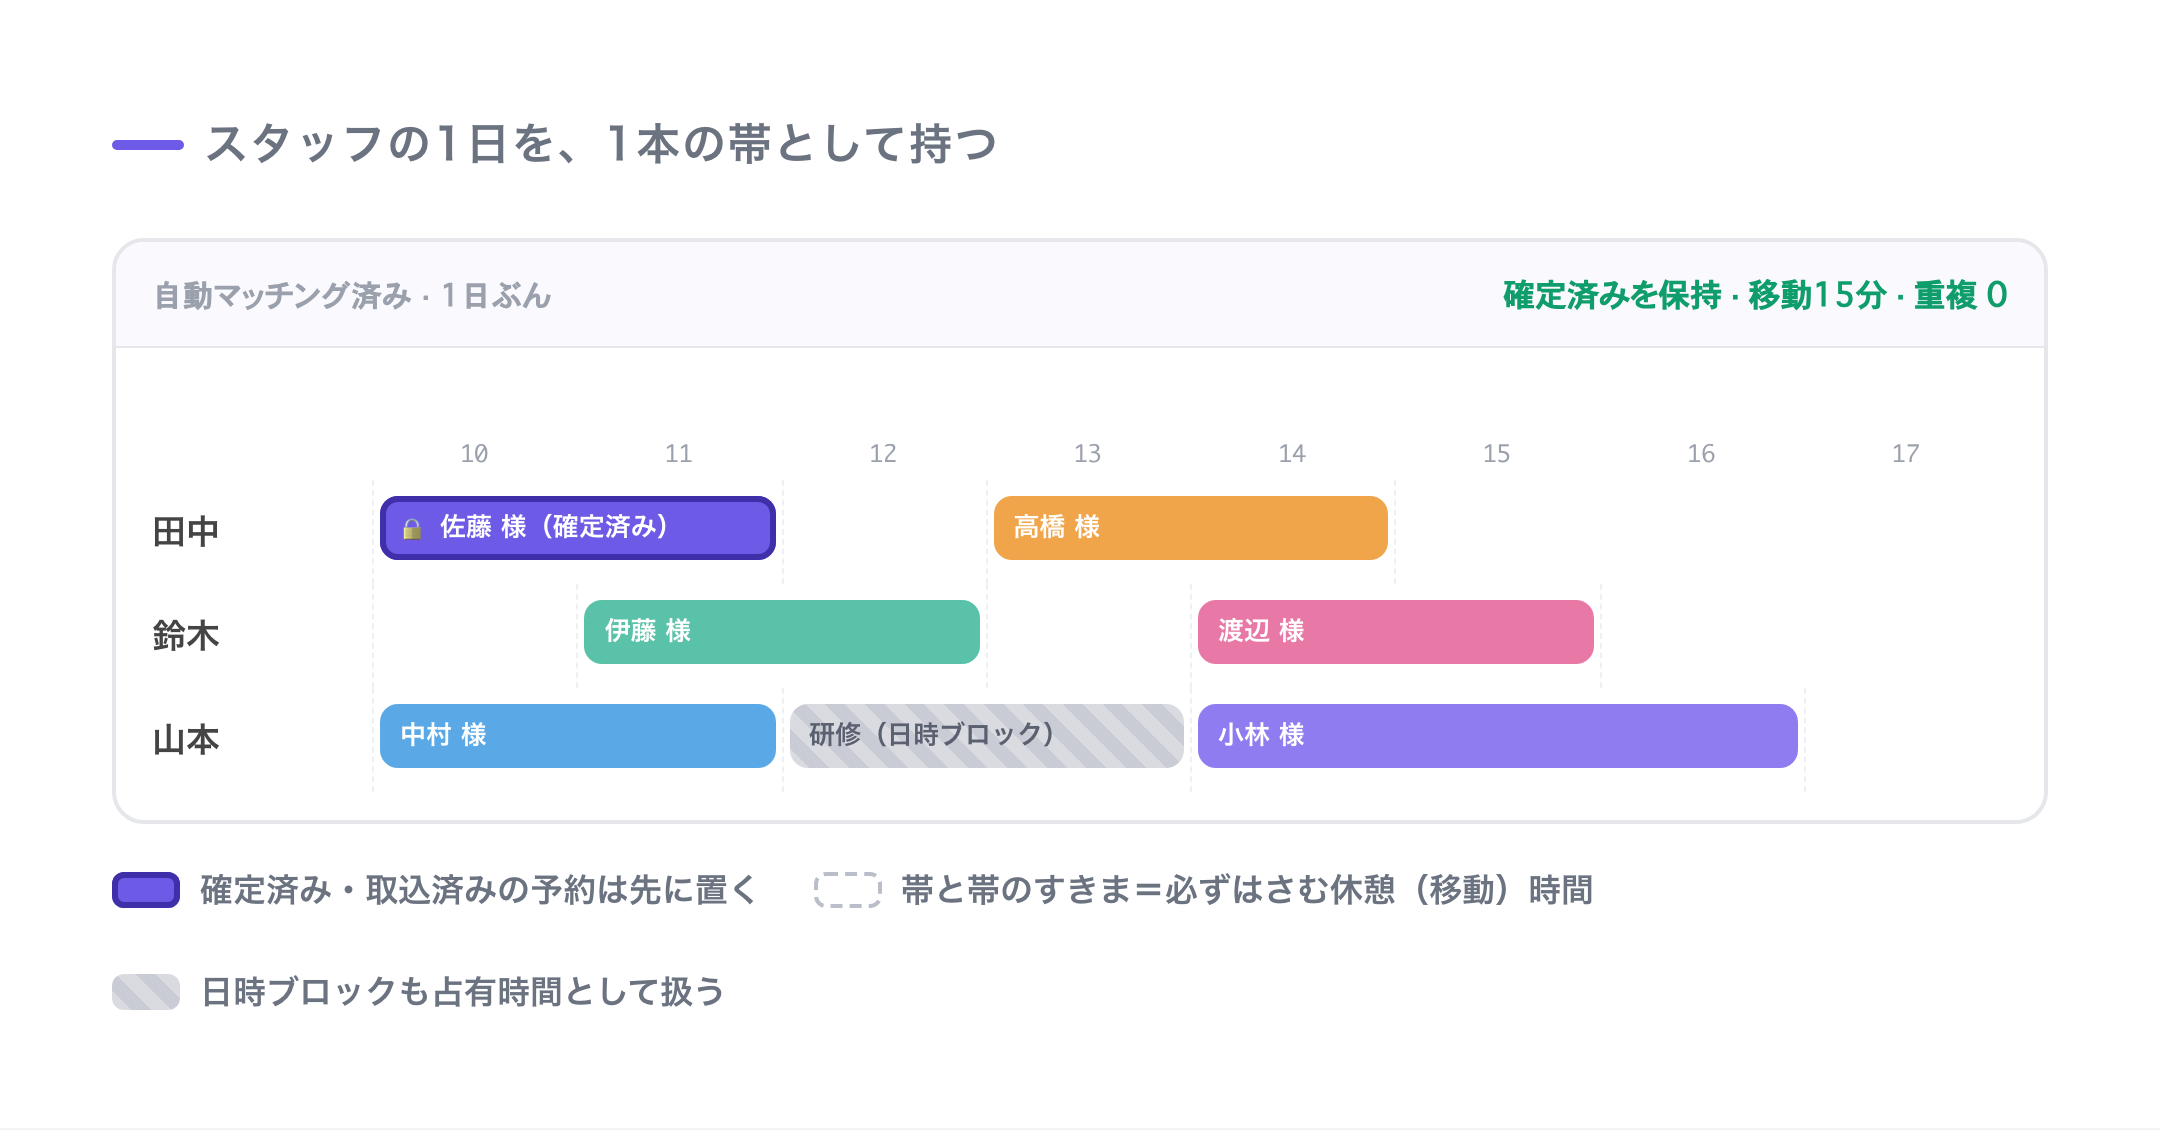
Task: Click the 13 hour label
Action: point(1088,454)
